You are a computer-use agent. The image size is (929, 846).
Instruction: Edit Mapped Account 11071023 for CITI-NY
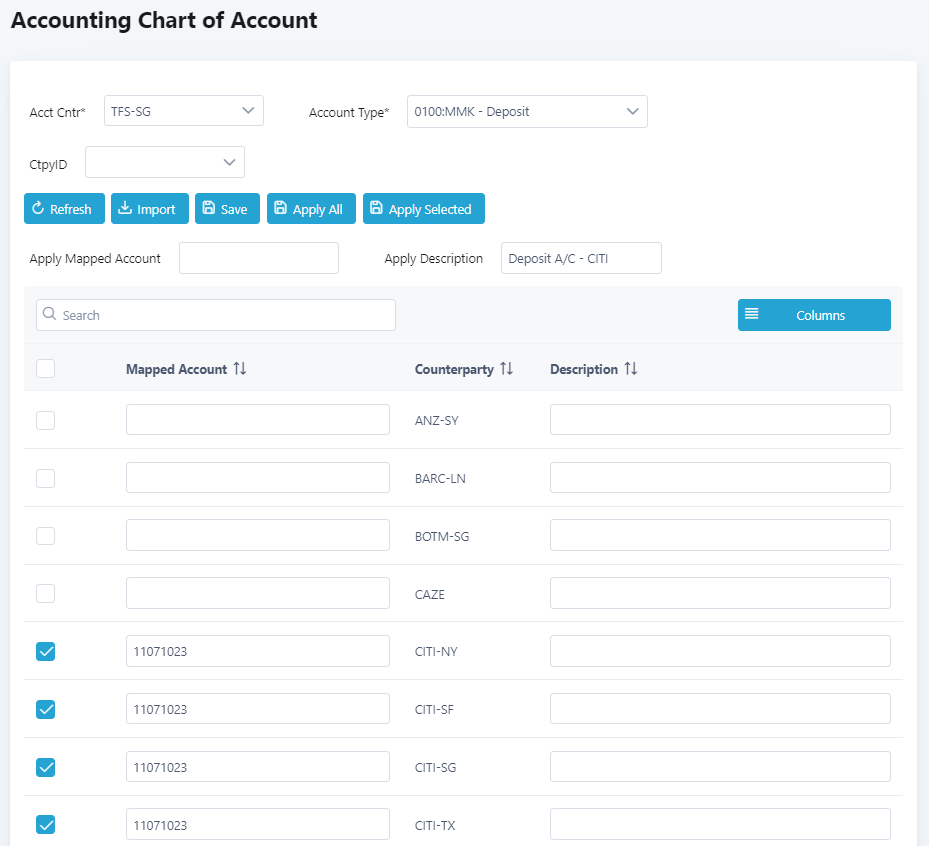click(x=258, y=651)
